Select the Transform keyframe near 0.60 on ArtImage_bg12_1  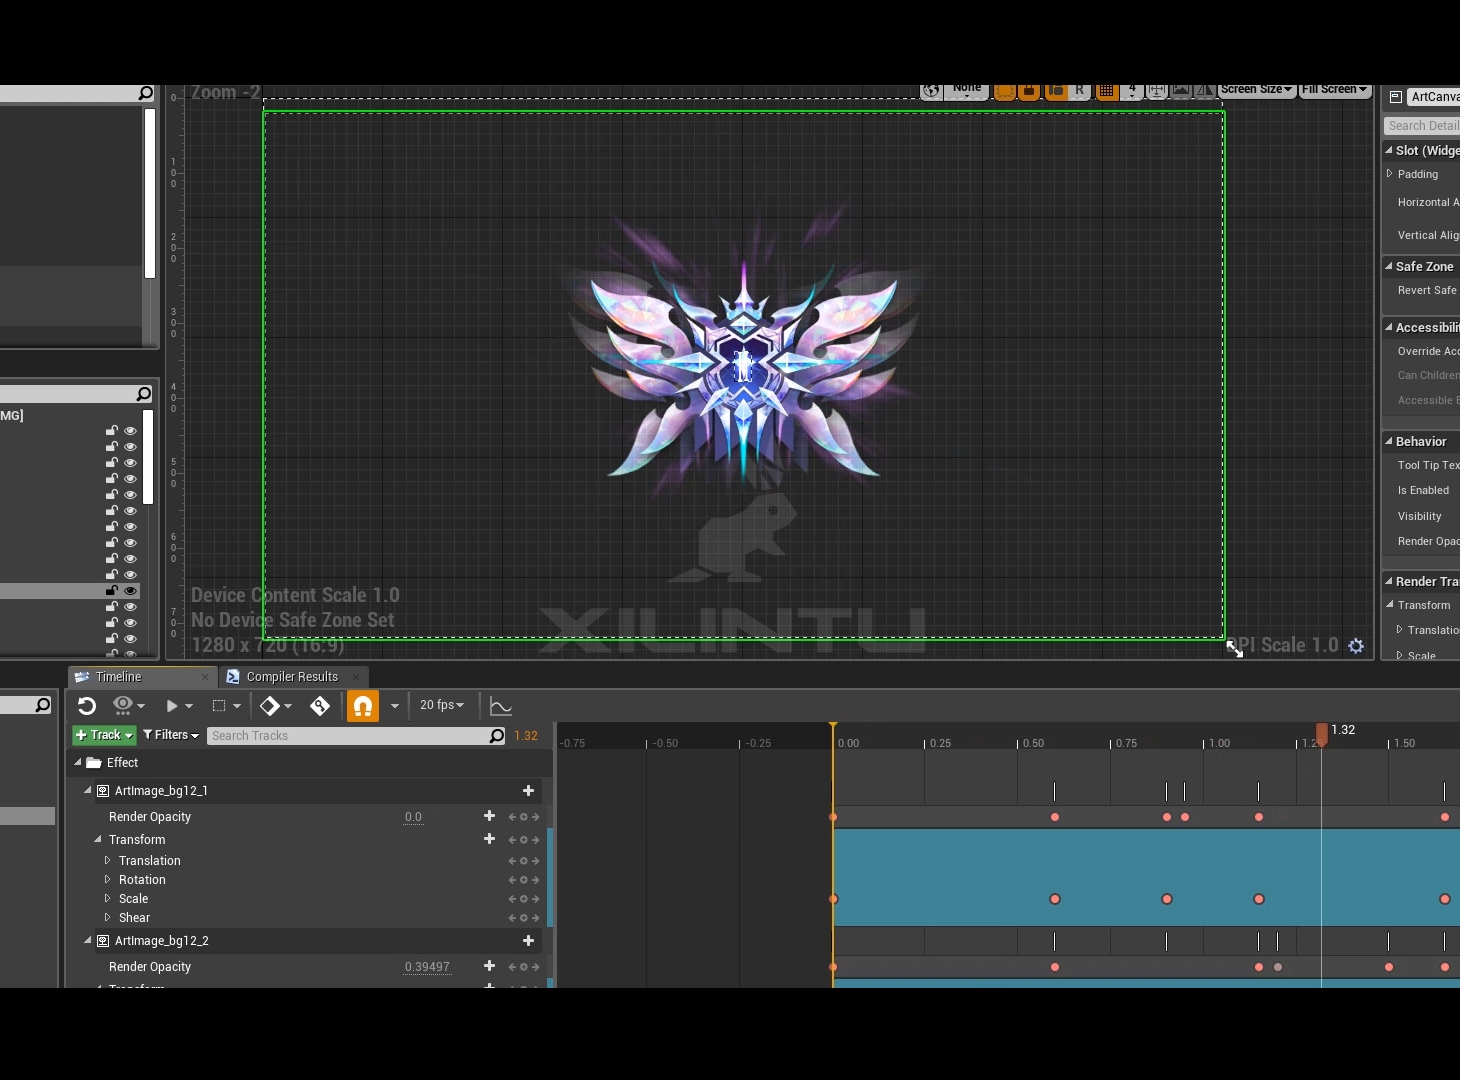[1055, 899]
